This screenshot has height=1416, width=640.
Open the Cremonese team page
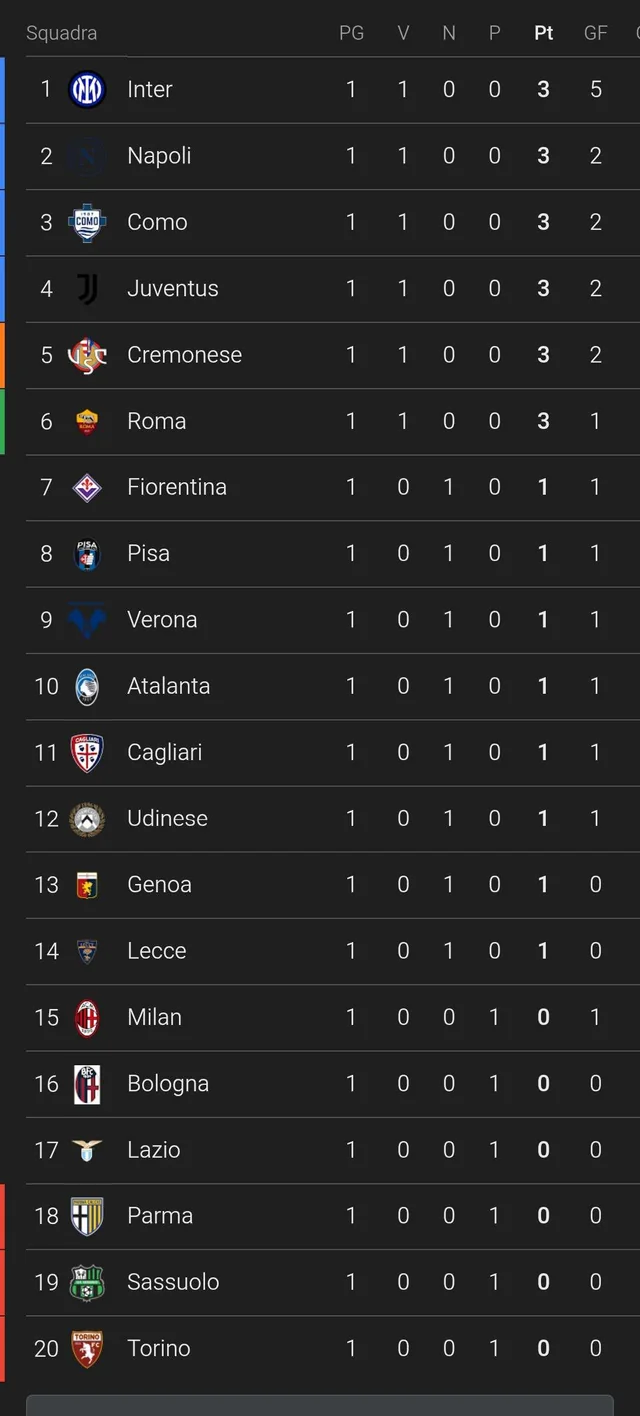(184, 355)
